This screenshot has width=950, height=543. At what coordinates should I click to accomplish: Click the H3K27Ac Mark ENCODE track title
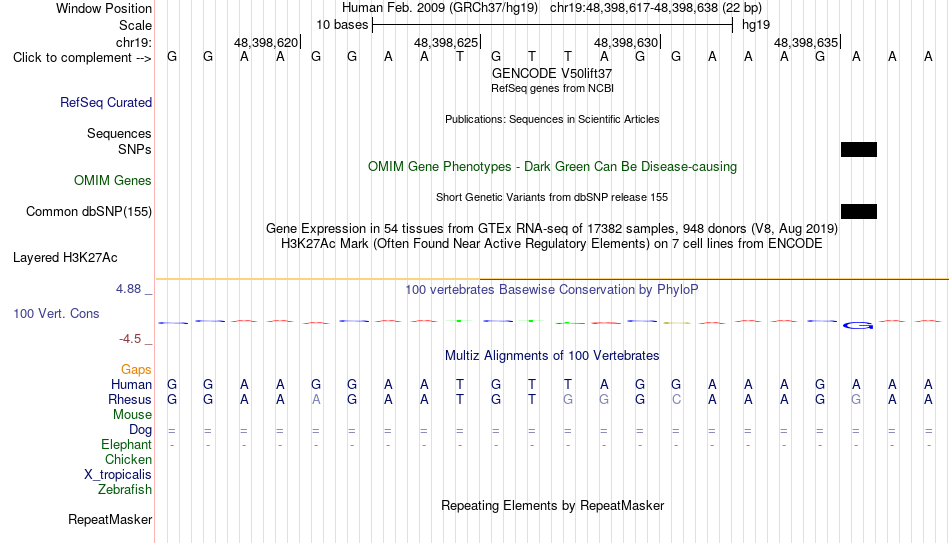click(552, 244)
